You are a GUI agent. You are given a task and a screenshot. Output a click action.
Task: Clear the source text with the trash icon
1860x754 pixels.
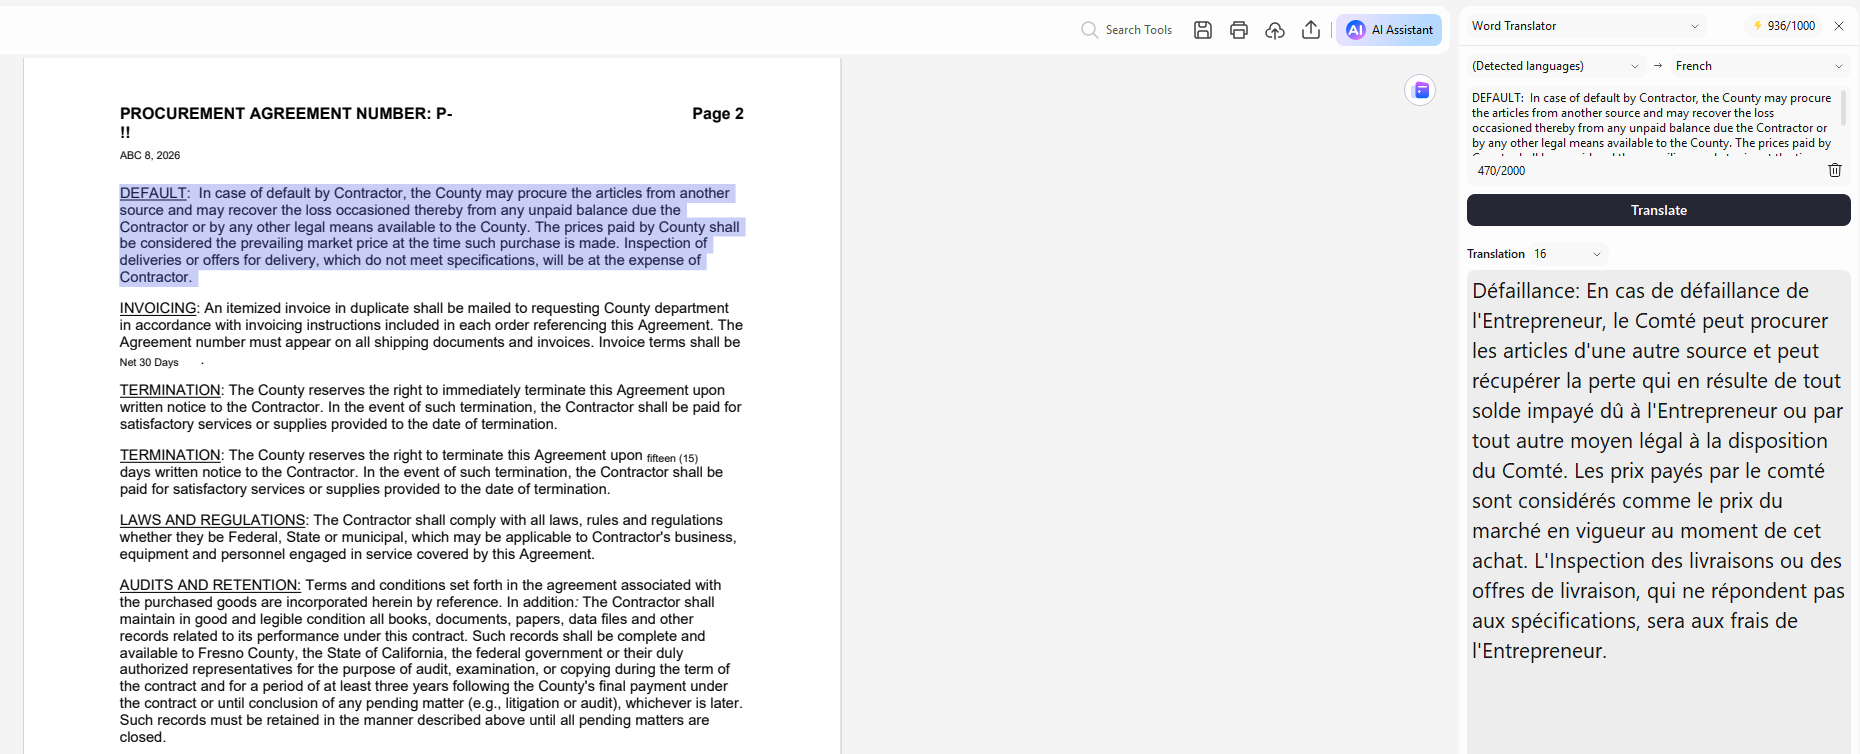coord(1835,170)
